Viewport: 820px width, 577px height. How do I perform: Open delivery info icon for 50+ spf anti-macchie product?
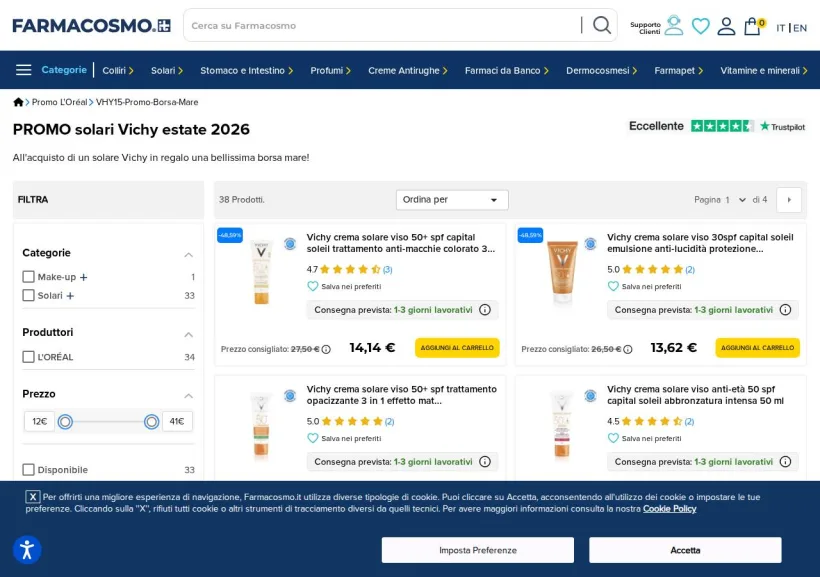(485, 310)
